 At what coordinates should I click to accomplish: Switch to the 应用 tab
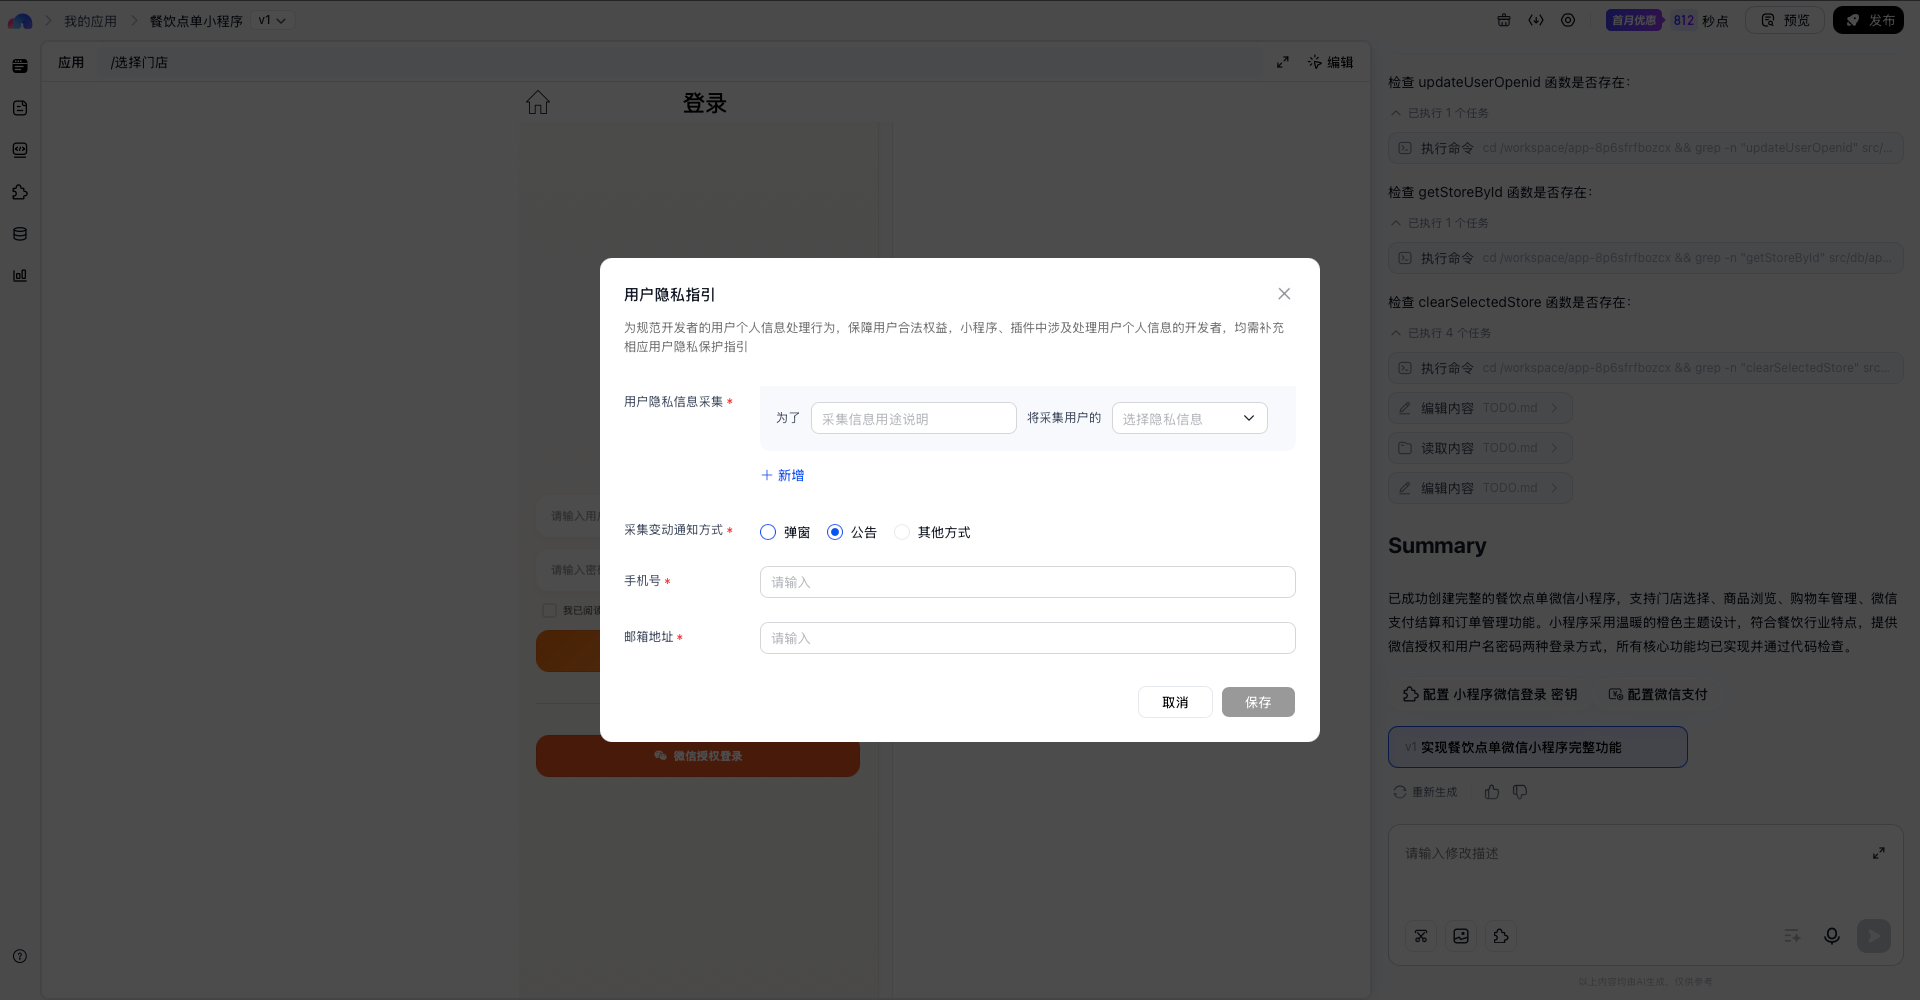(x=71, y=62)
